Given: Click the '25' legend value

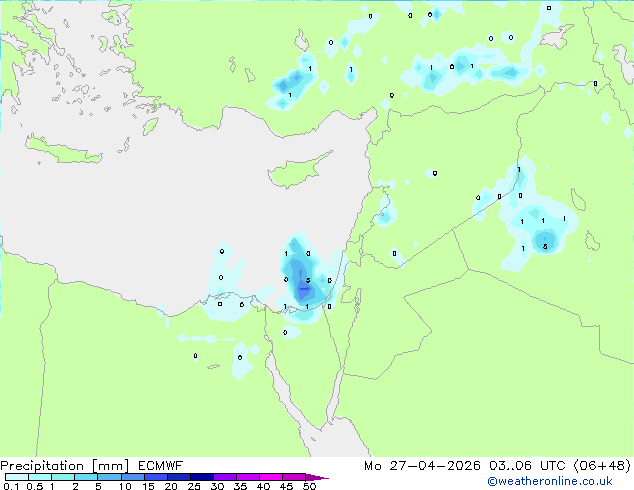Looking at the screenshot, I should [x=194, y=486].
